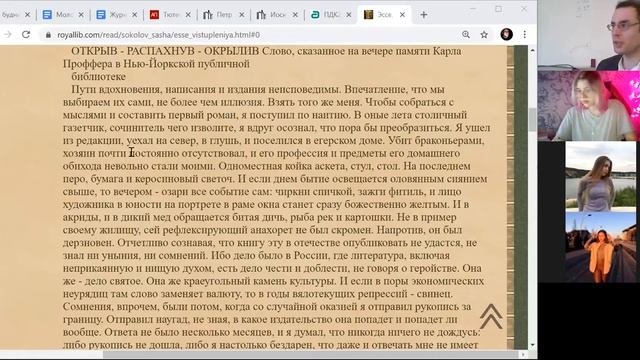640x360 pixels.
Task: Select the participant photo on the sunset street
Action: click(600, 247)
